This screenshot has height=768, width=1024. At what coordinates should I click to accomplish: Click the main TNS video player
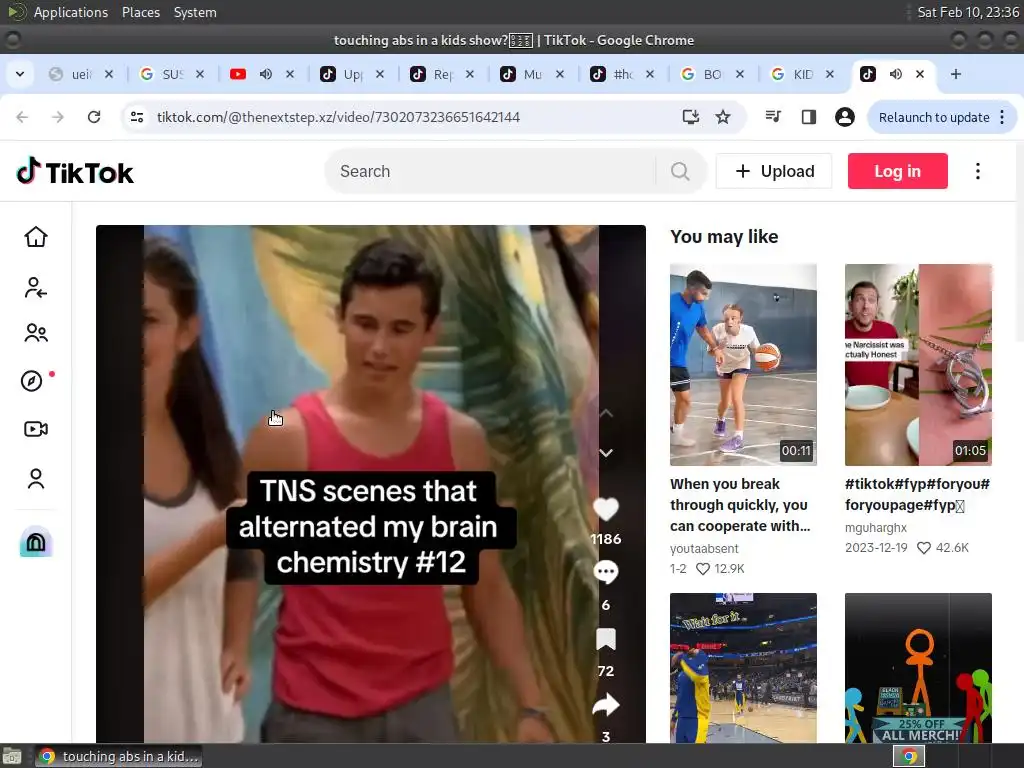[x=370, y=483]
